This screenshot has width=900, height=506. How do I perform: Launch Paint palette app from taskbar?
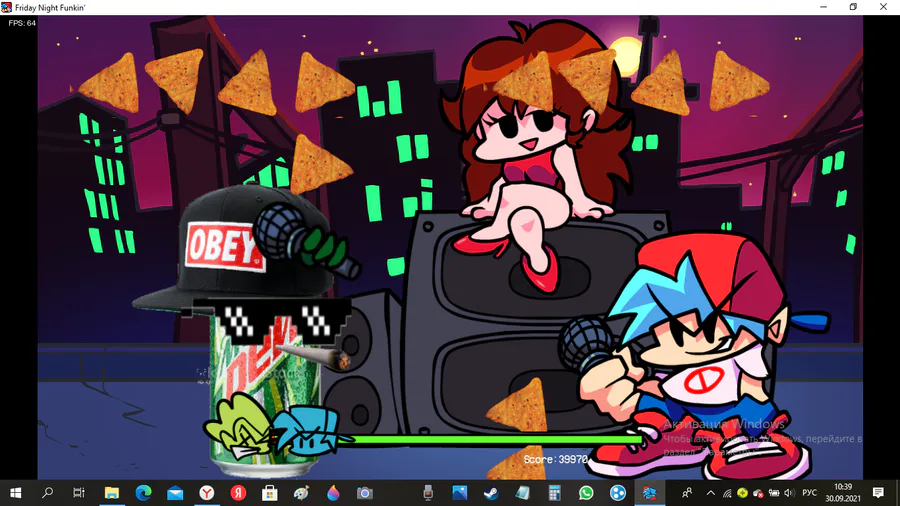[x=301, y=493]
